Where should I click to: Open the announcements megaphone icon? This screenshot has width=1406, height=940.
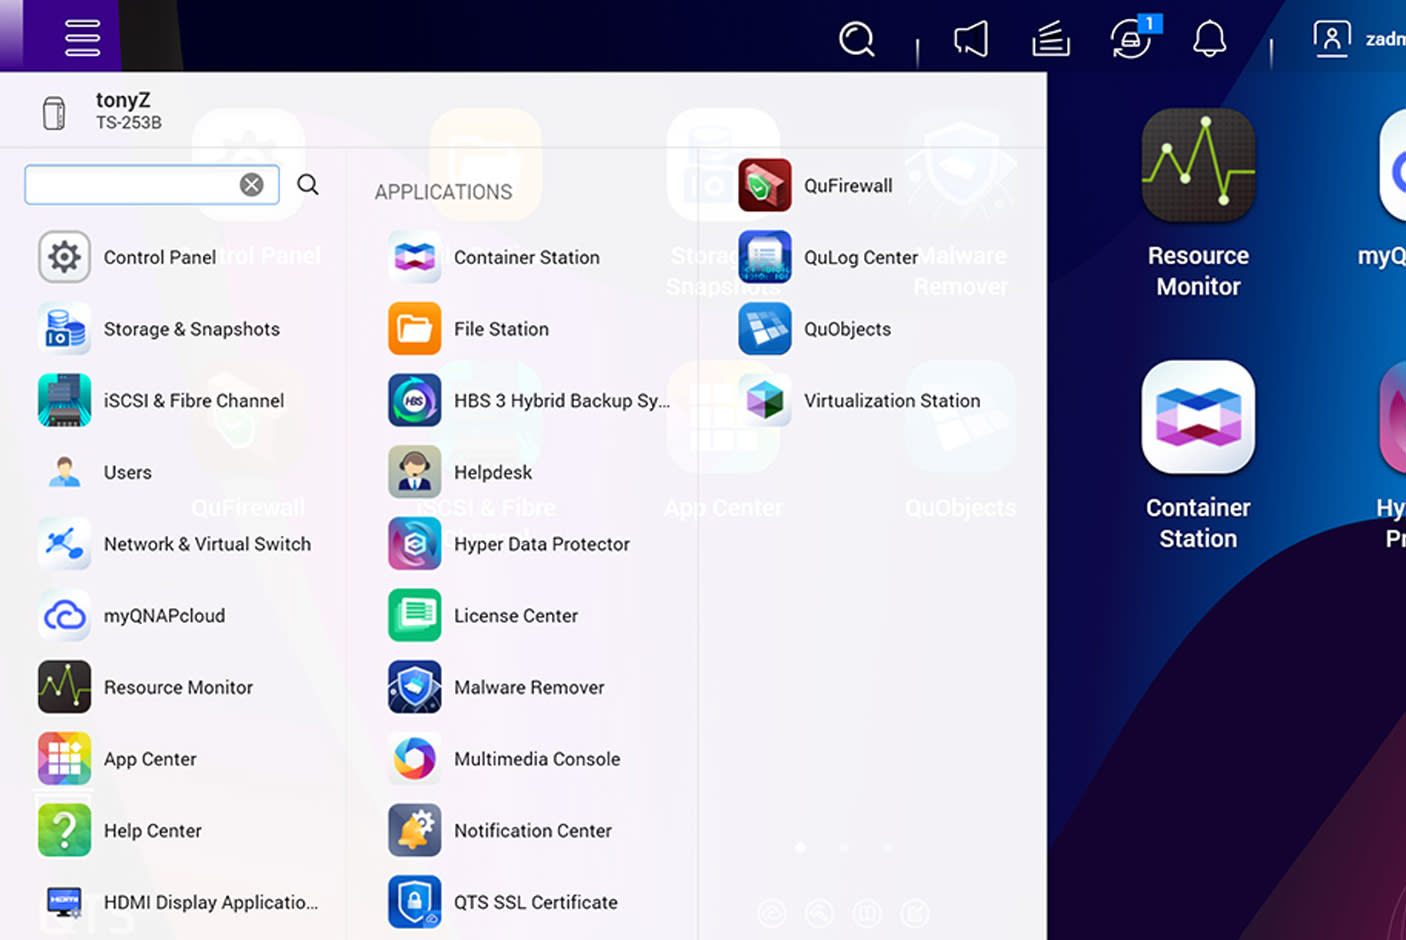pos(971,39)
